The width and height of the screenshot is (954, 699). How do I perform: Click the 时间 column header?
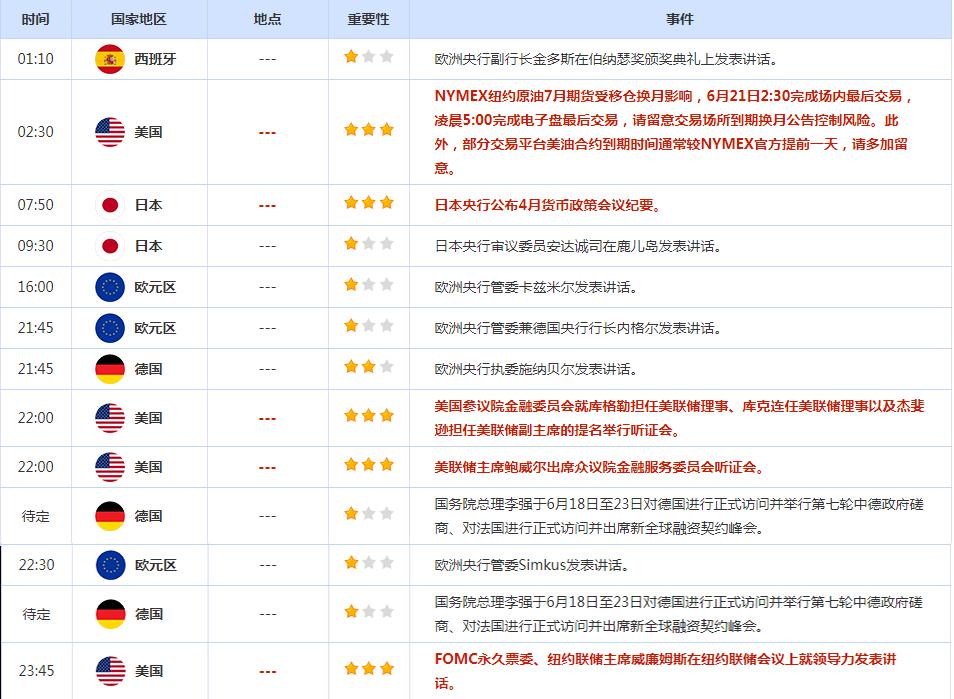(35, 19)
